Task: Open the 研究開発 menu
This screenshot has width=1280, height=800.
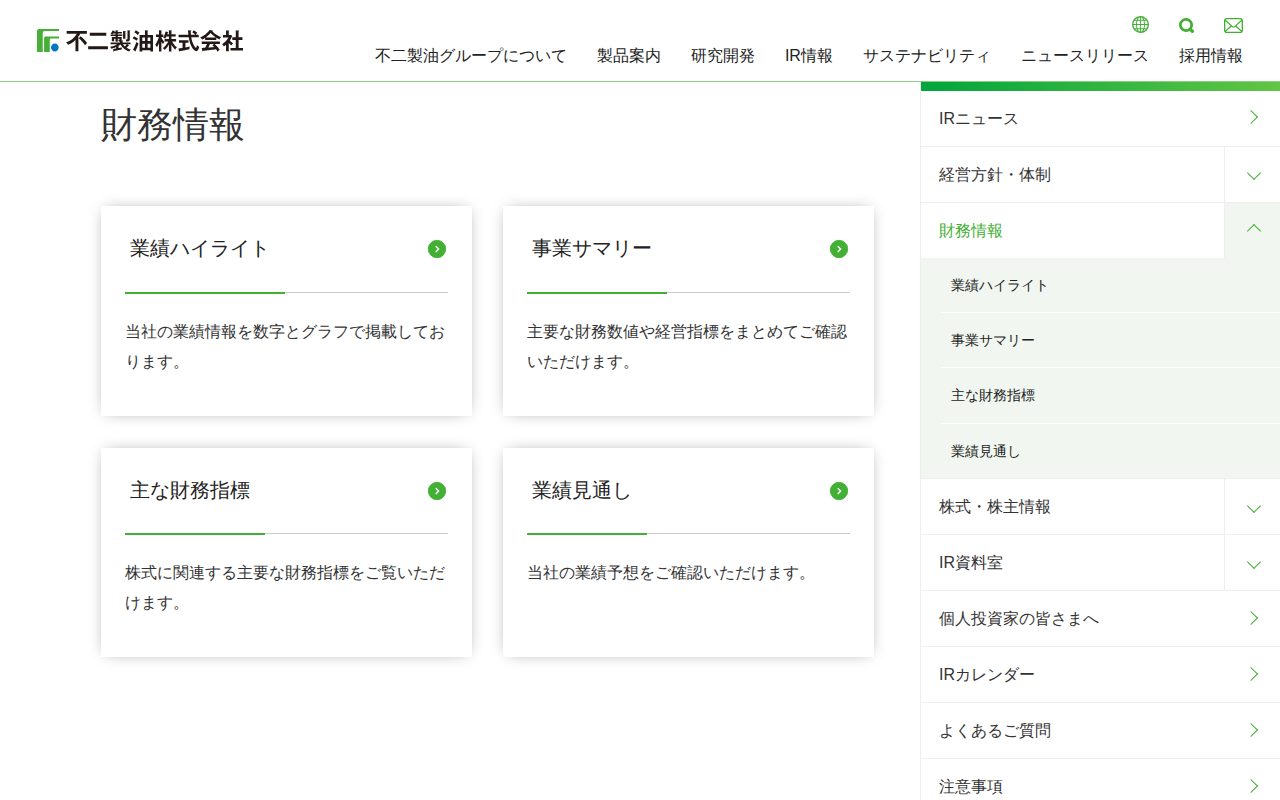Action: pyautogui.click(x=723, y=56)
